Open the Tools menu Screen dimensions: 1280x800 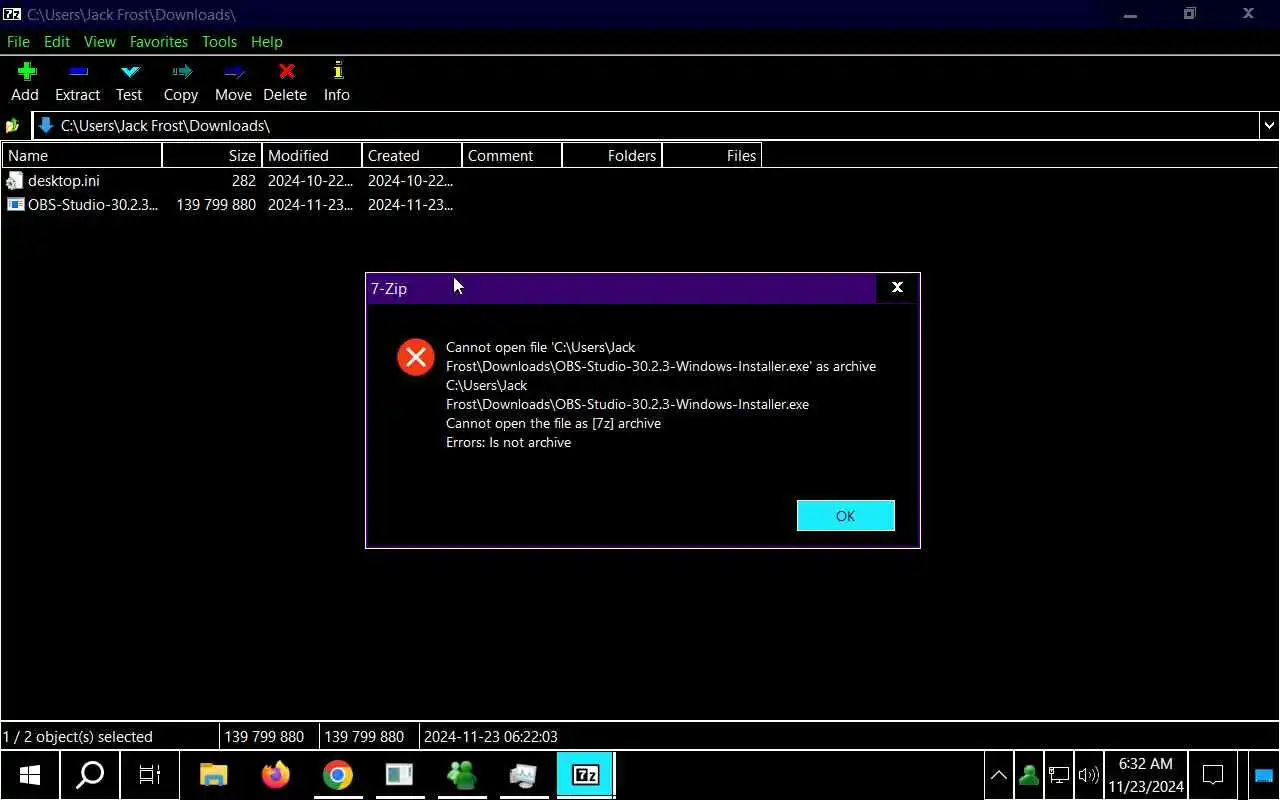pos(219,42)
